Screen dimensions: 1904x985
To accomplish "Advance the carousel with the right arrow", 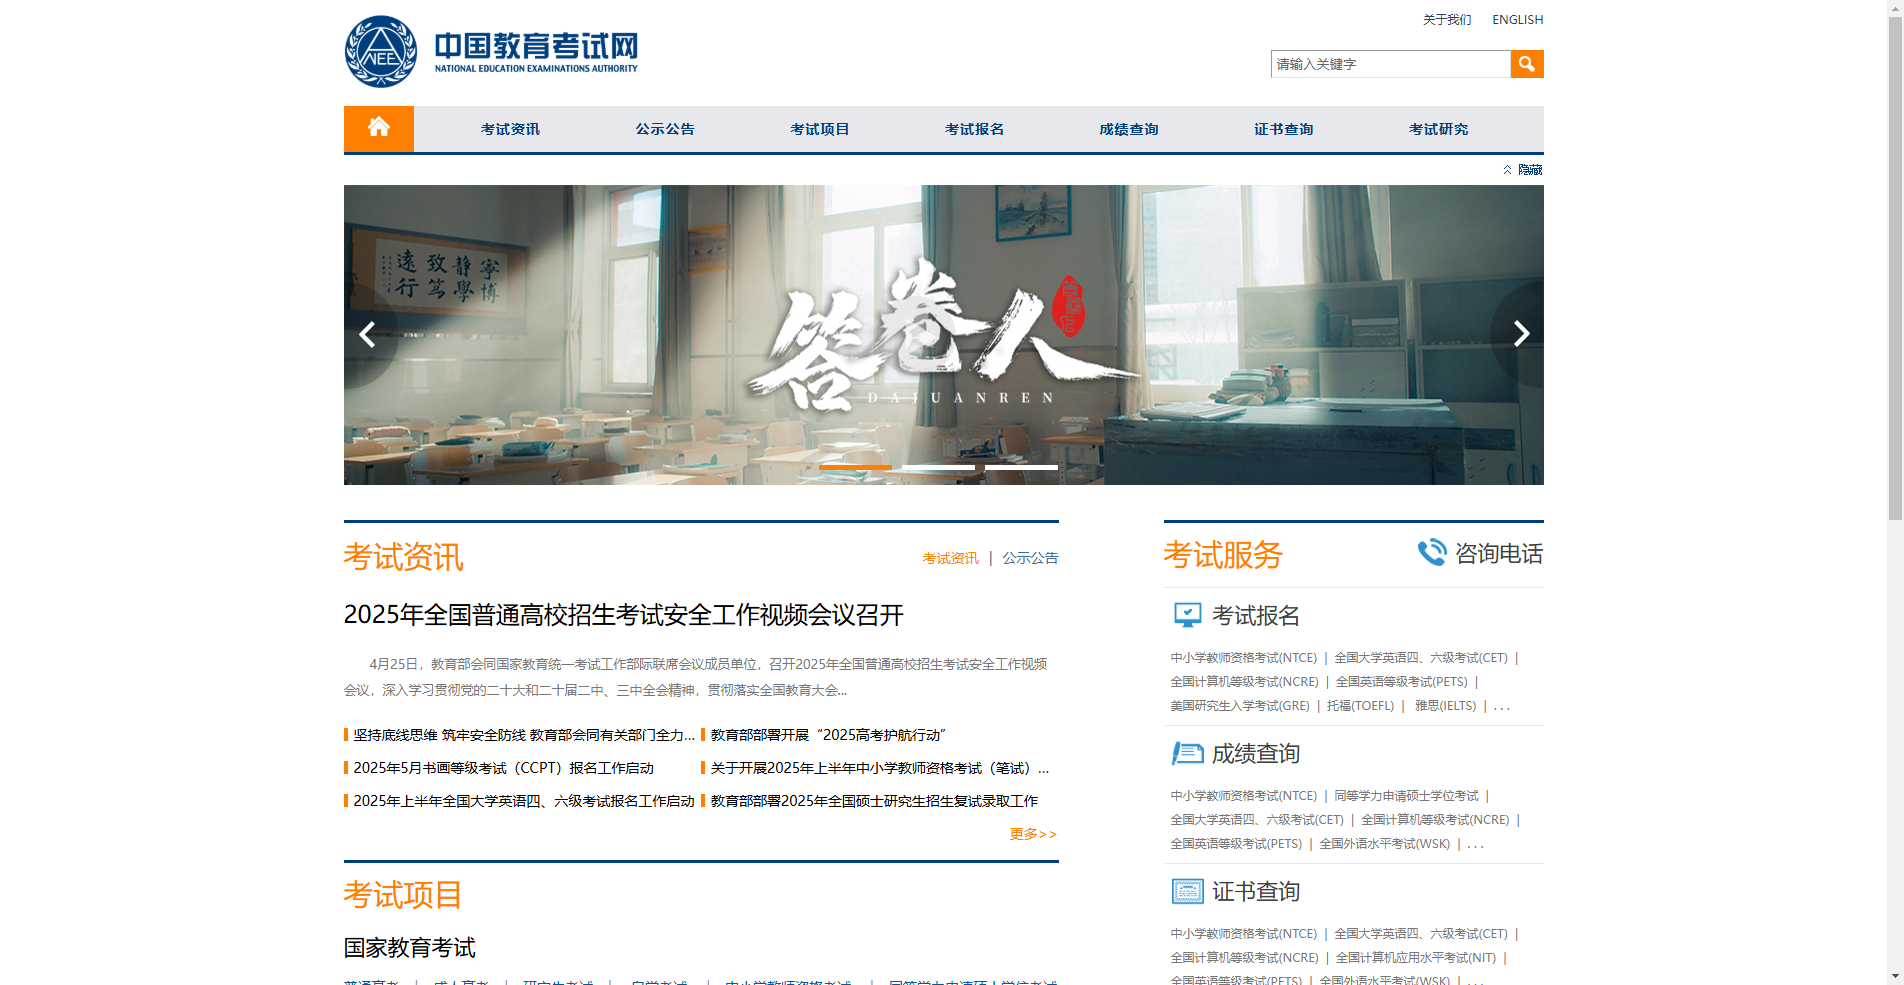I will 1521,334.
